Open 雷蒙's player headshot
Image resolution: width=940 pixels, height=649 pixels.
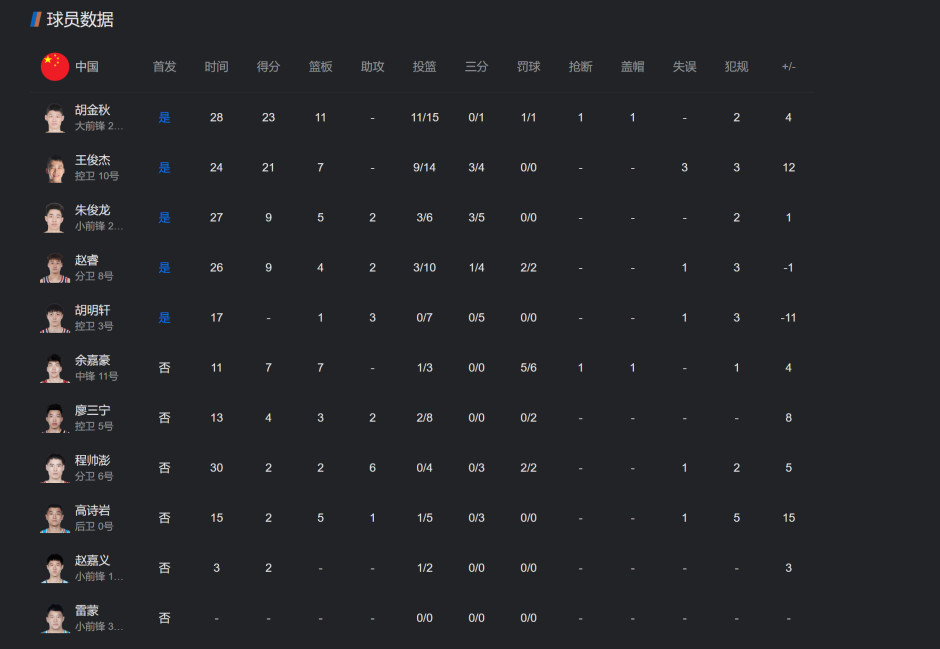(54, 618)
